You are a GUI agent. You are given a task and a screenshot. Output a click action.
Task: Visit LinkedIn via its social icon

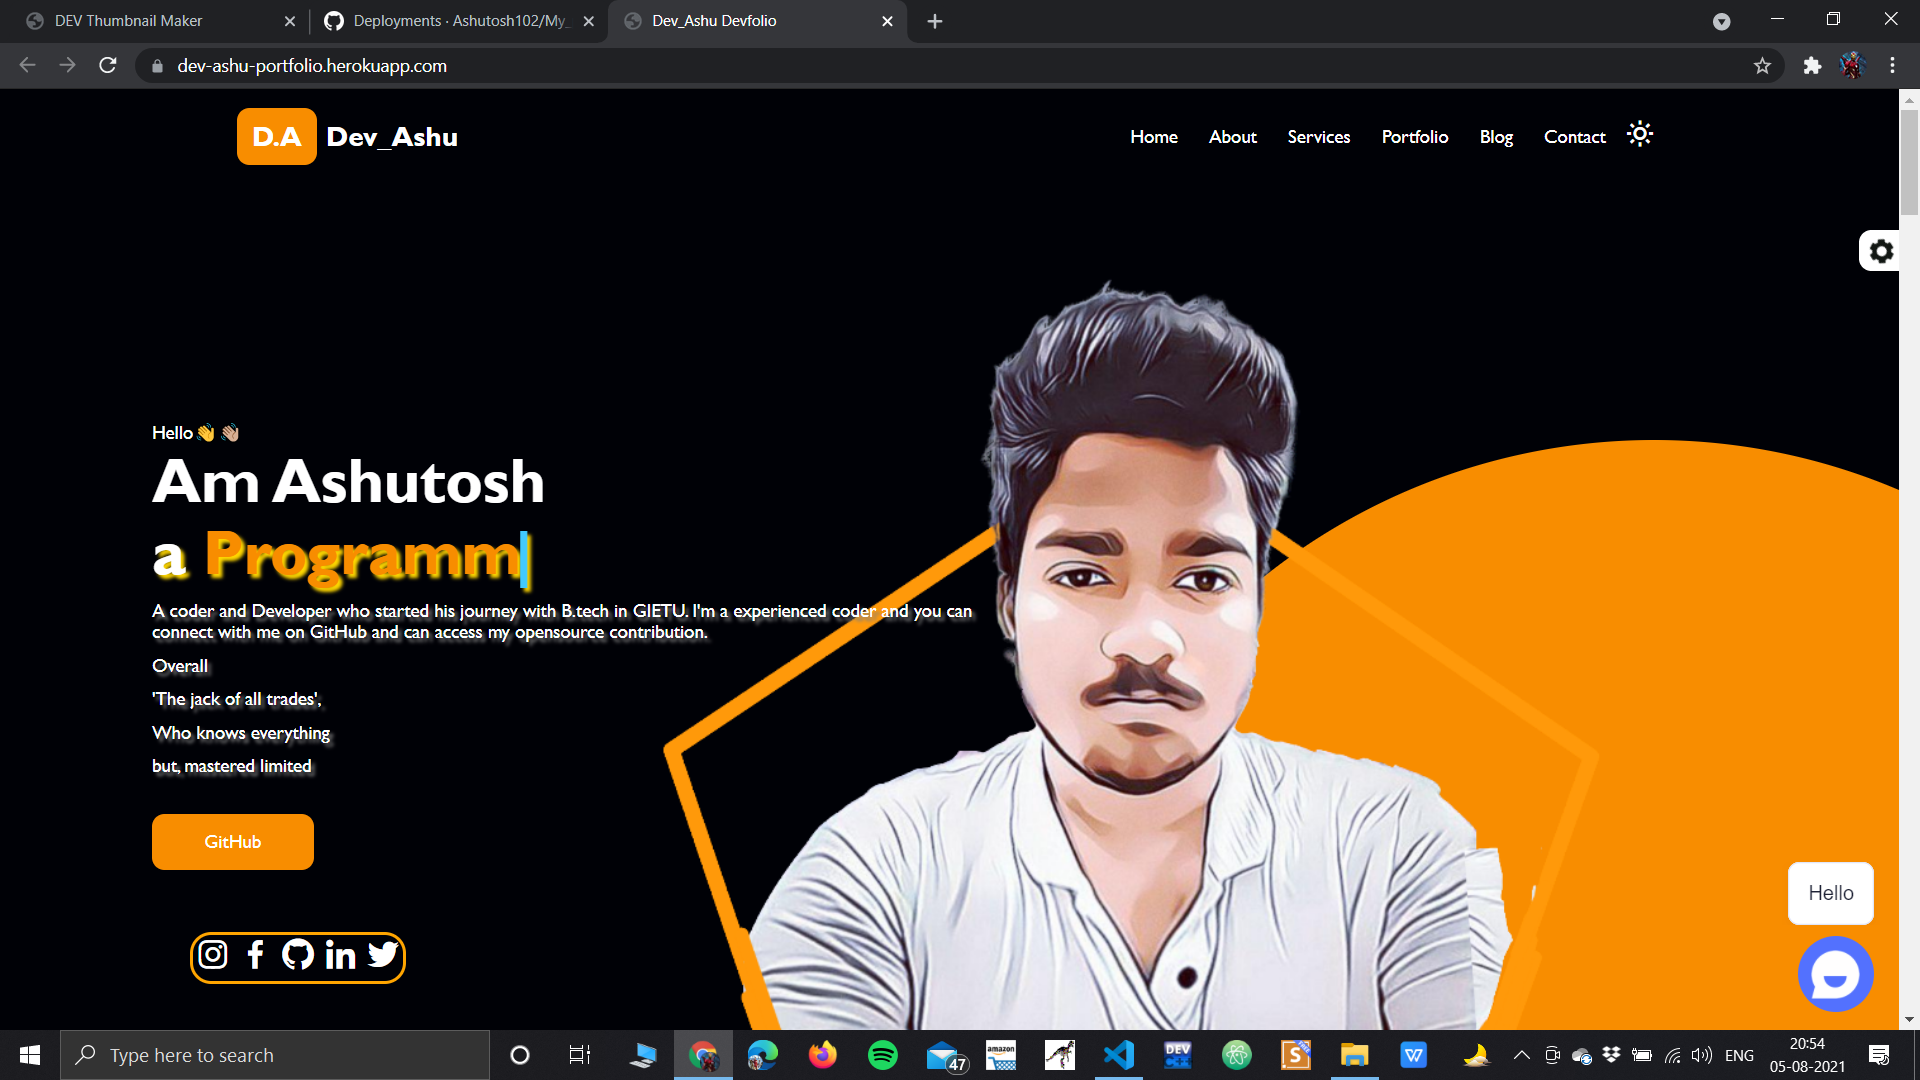339,955
